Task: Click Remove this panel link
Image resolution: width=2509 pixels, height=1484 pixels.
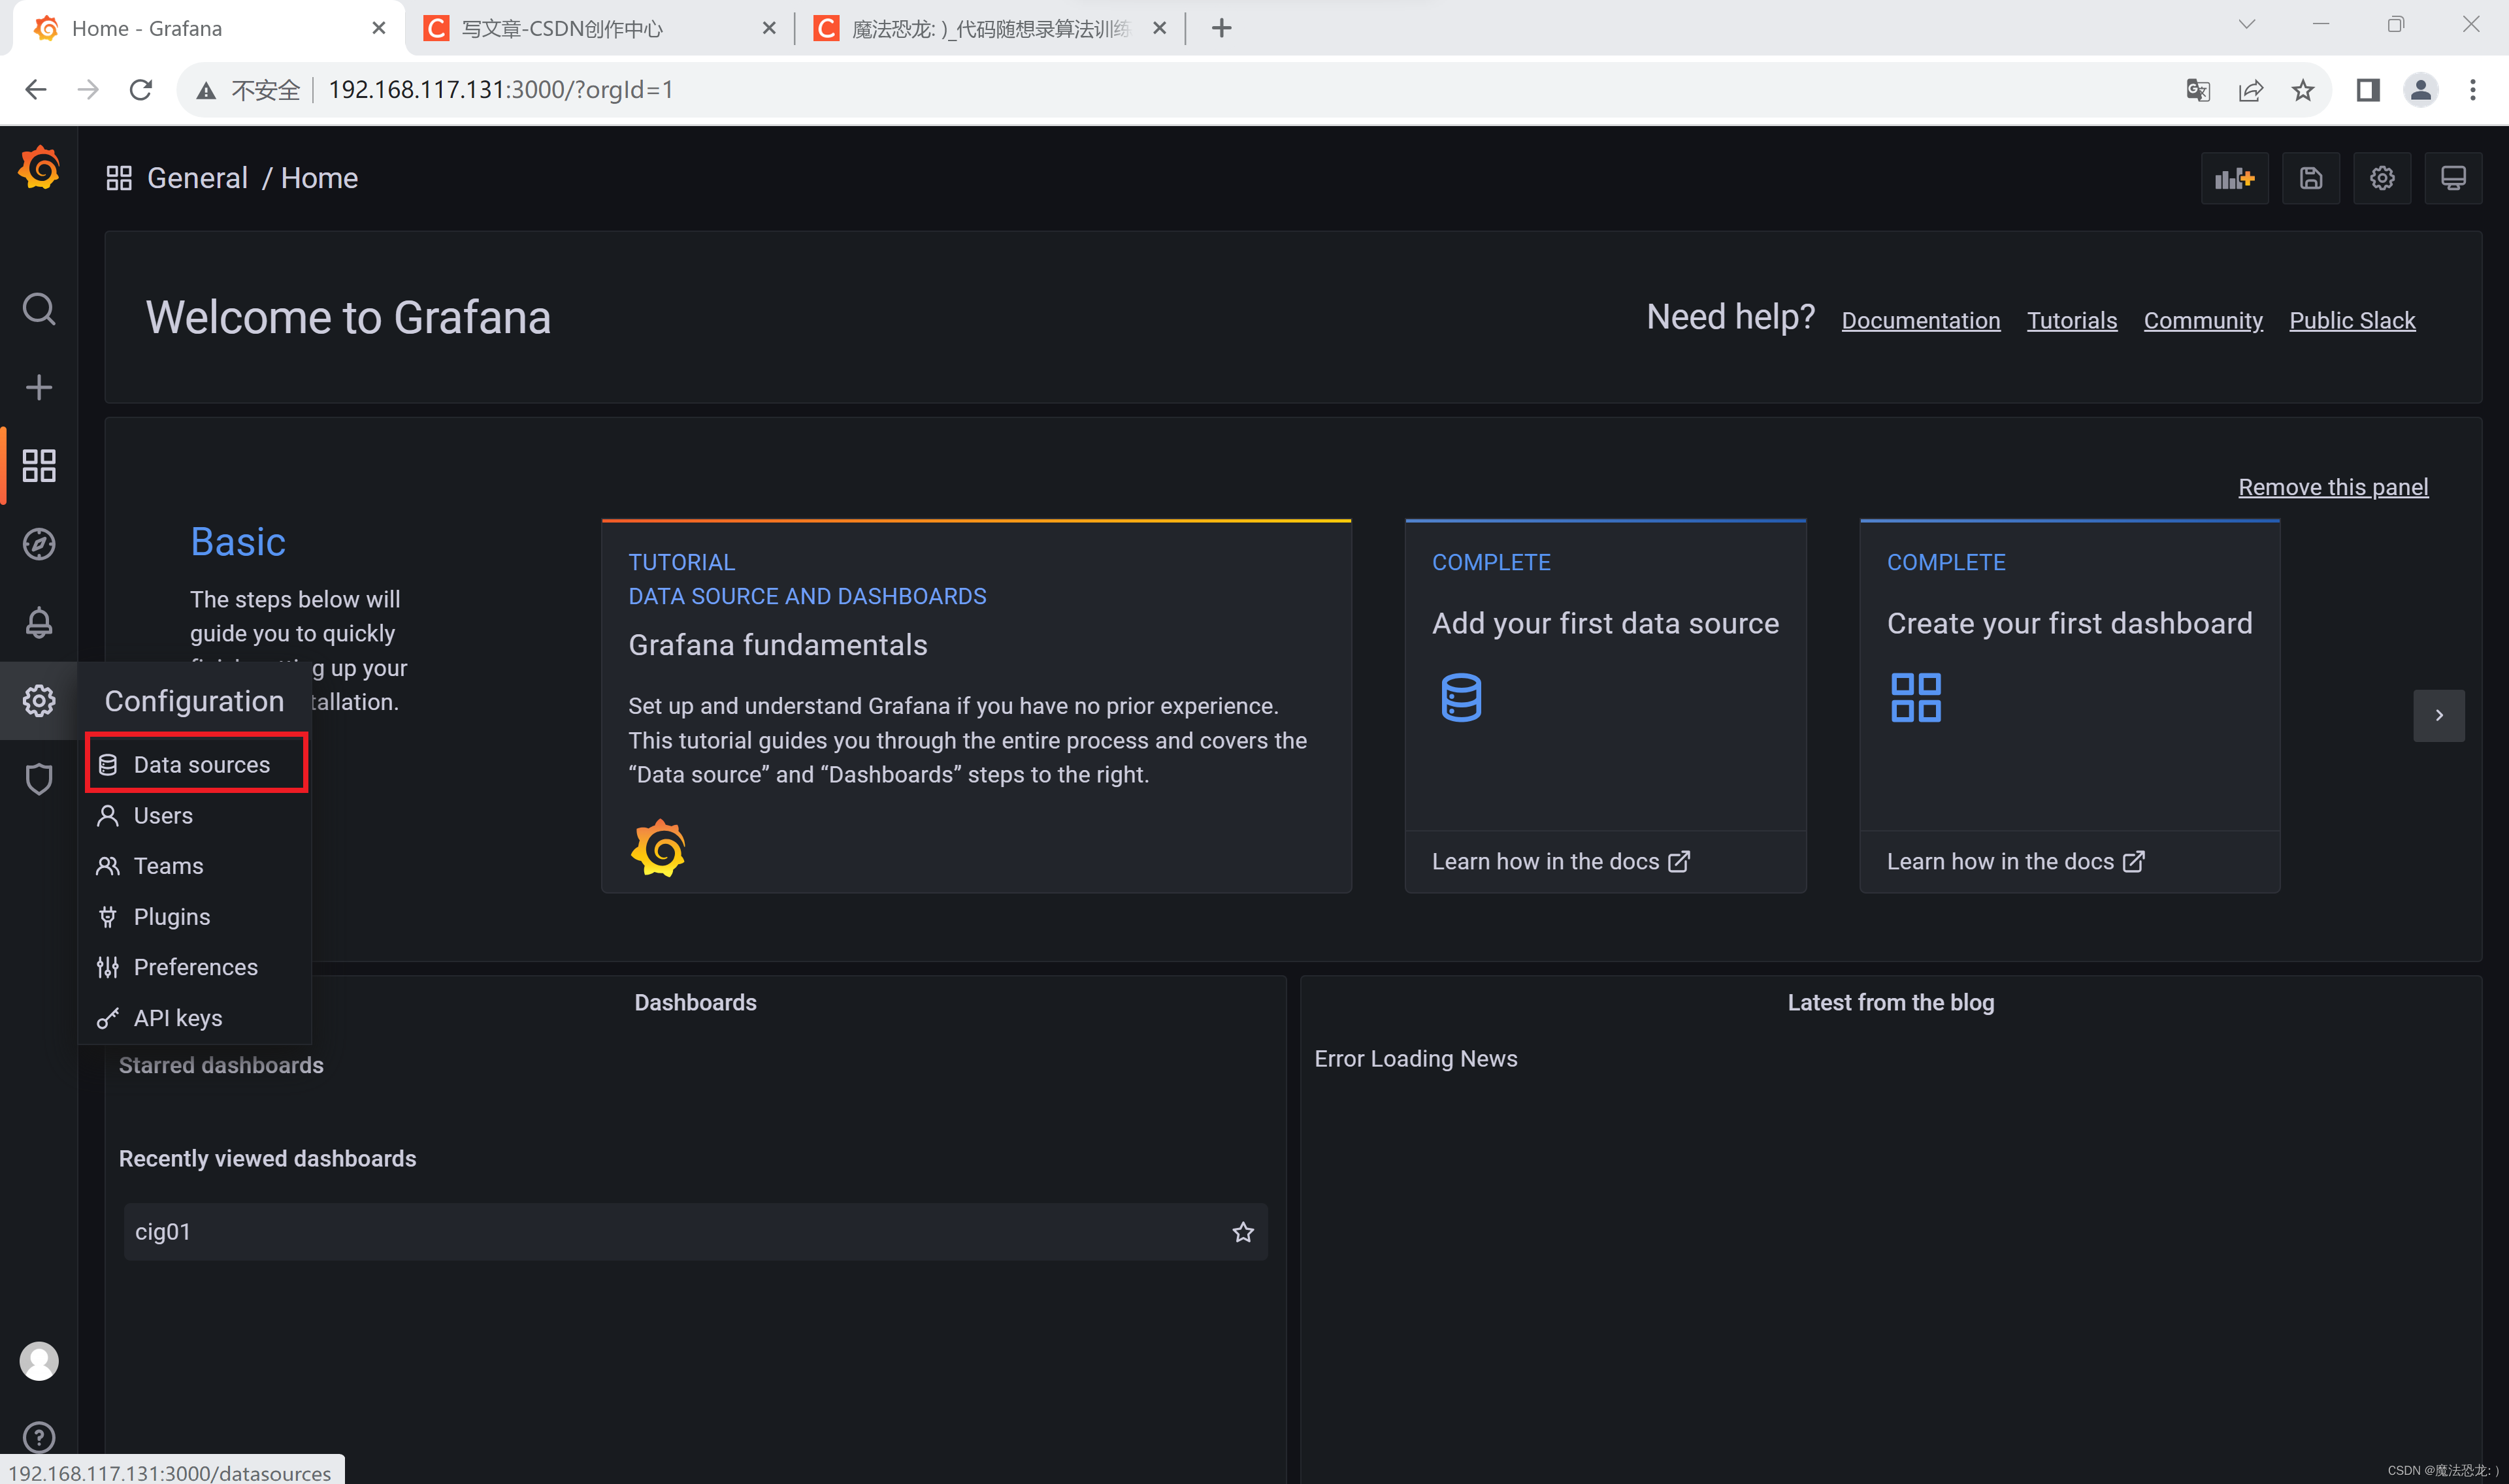Action: tap(2333, 487)
